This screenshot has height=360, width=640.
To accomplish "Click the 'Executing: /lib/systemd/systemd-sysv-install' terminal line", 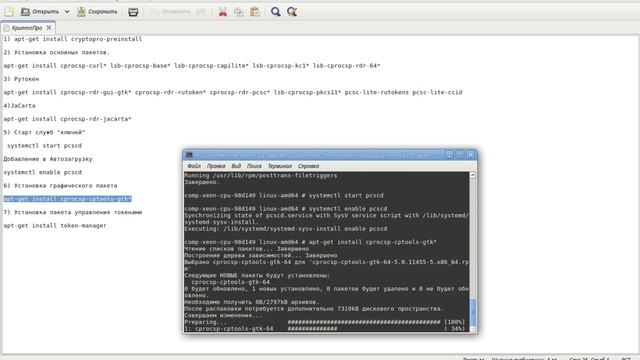I will coord(286,229).
